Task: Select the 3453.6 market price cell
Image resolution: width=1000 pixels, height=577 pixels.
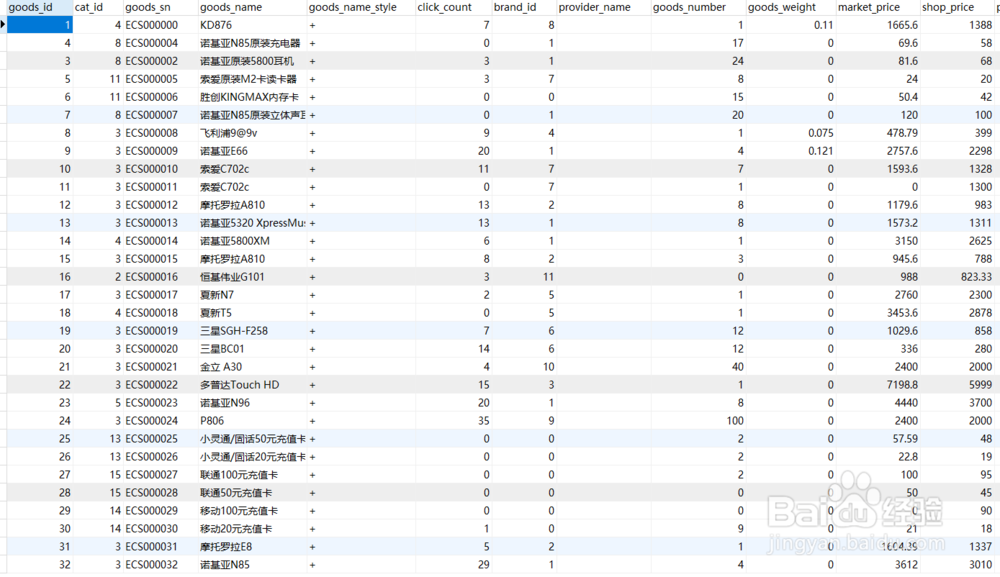Action: 878,313
